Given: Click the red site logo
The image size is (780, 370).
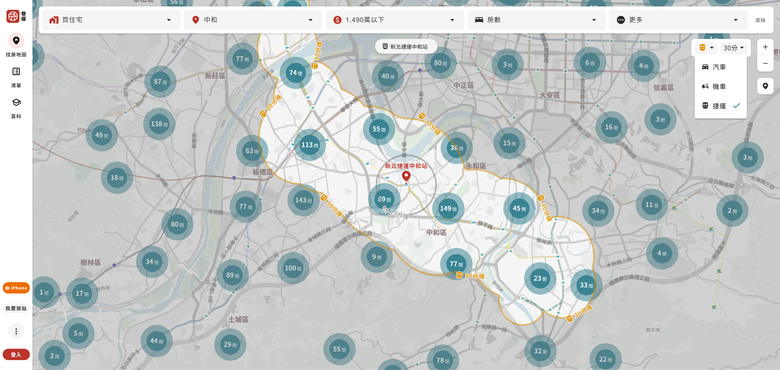Looking at the screenshot, I should point(13,16).
